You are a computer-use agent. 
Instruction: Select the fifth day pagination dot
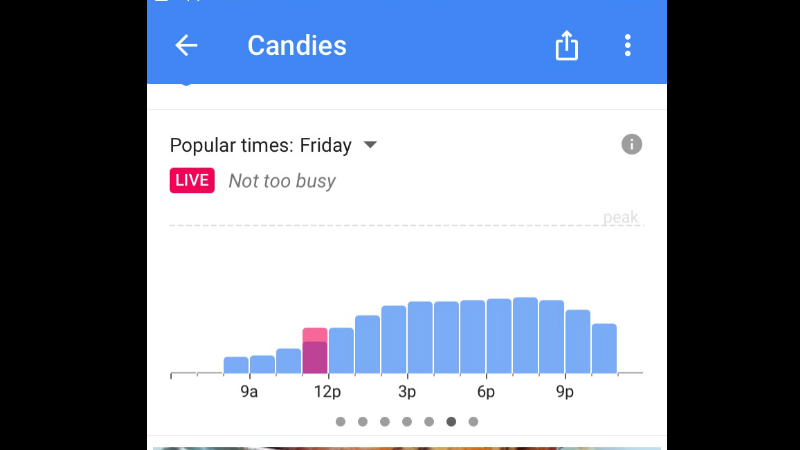(429, 421)
